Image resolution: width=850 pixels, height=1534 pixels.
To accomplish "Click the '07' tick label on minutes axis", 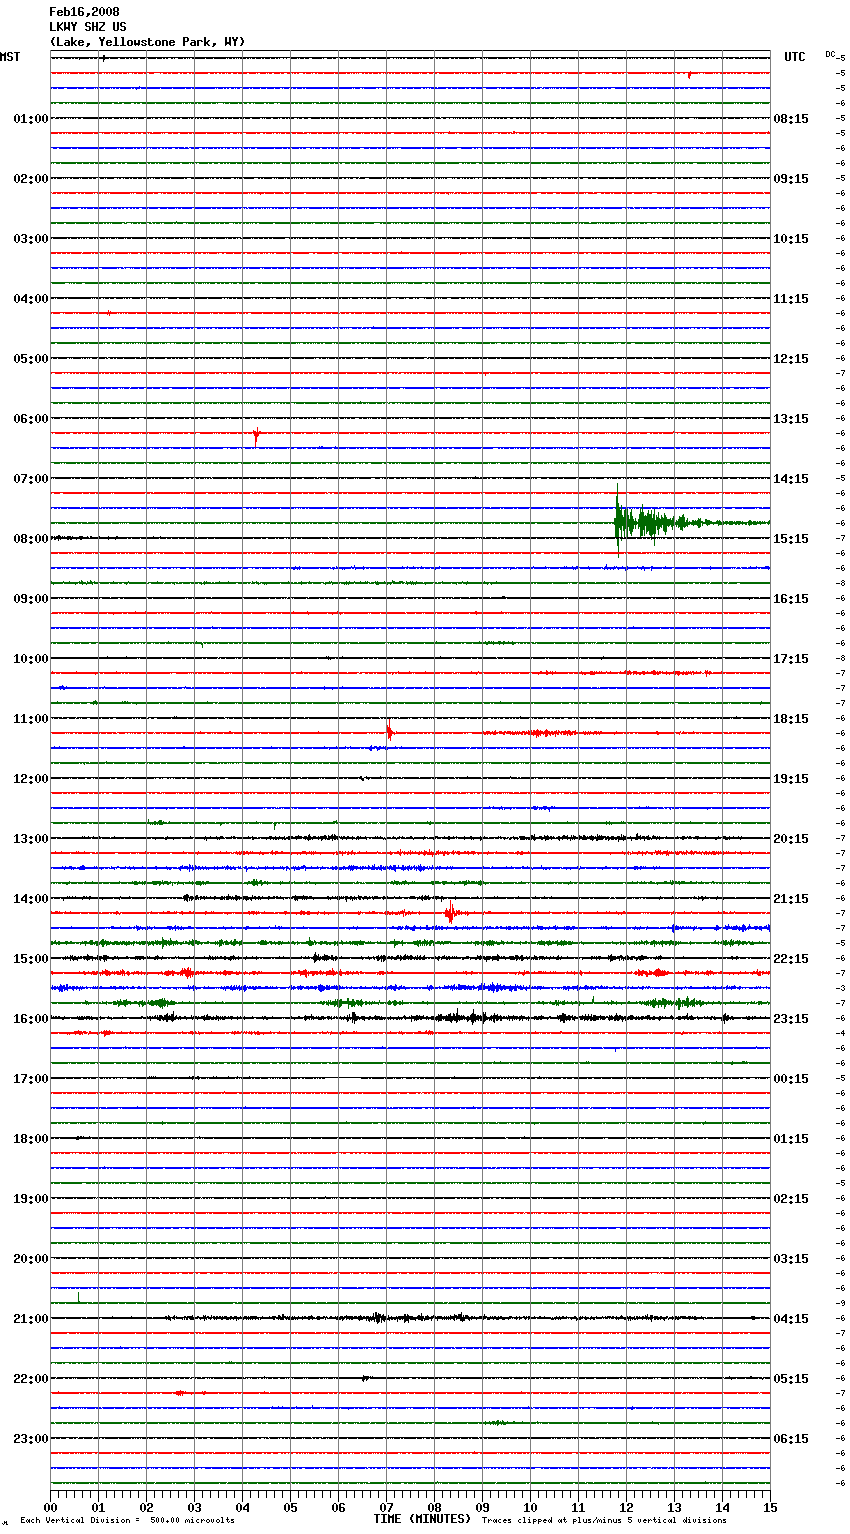I will 386,1507.
